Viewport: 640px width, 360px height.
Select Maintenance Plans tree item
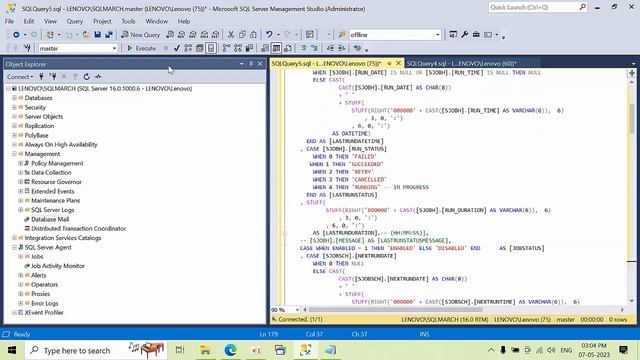[x=56, y=201]
